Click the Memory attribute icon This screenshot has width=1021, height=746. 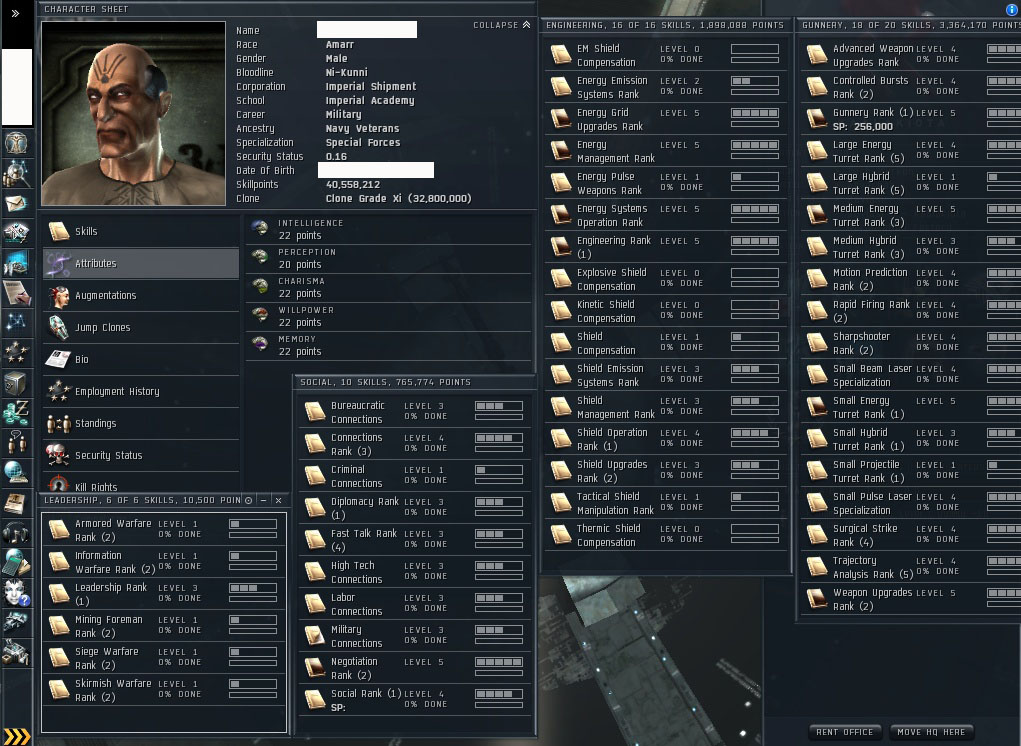click(260, 344)
